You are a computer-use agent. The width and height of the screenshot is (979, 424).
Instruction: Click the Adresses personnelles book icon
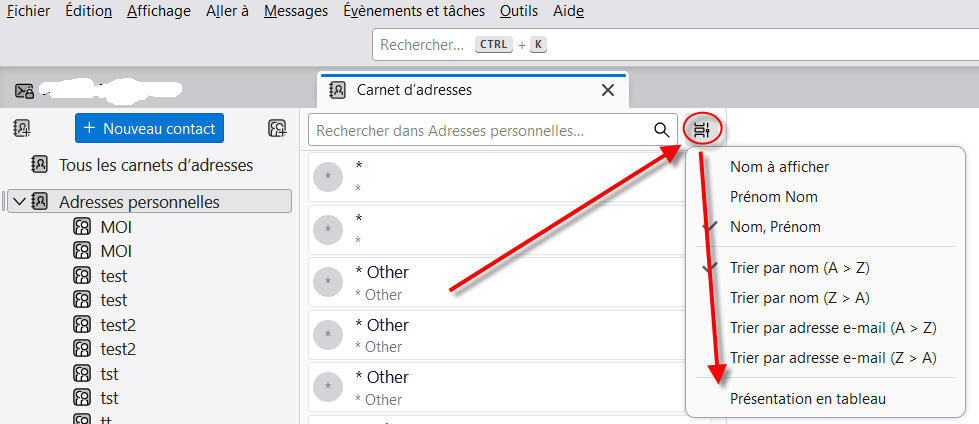pyautogui.click(x=40, y=202)
